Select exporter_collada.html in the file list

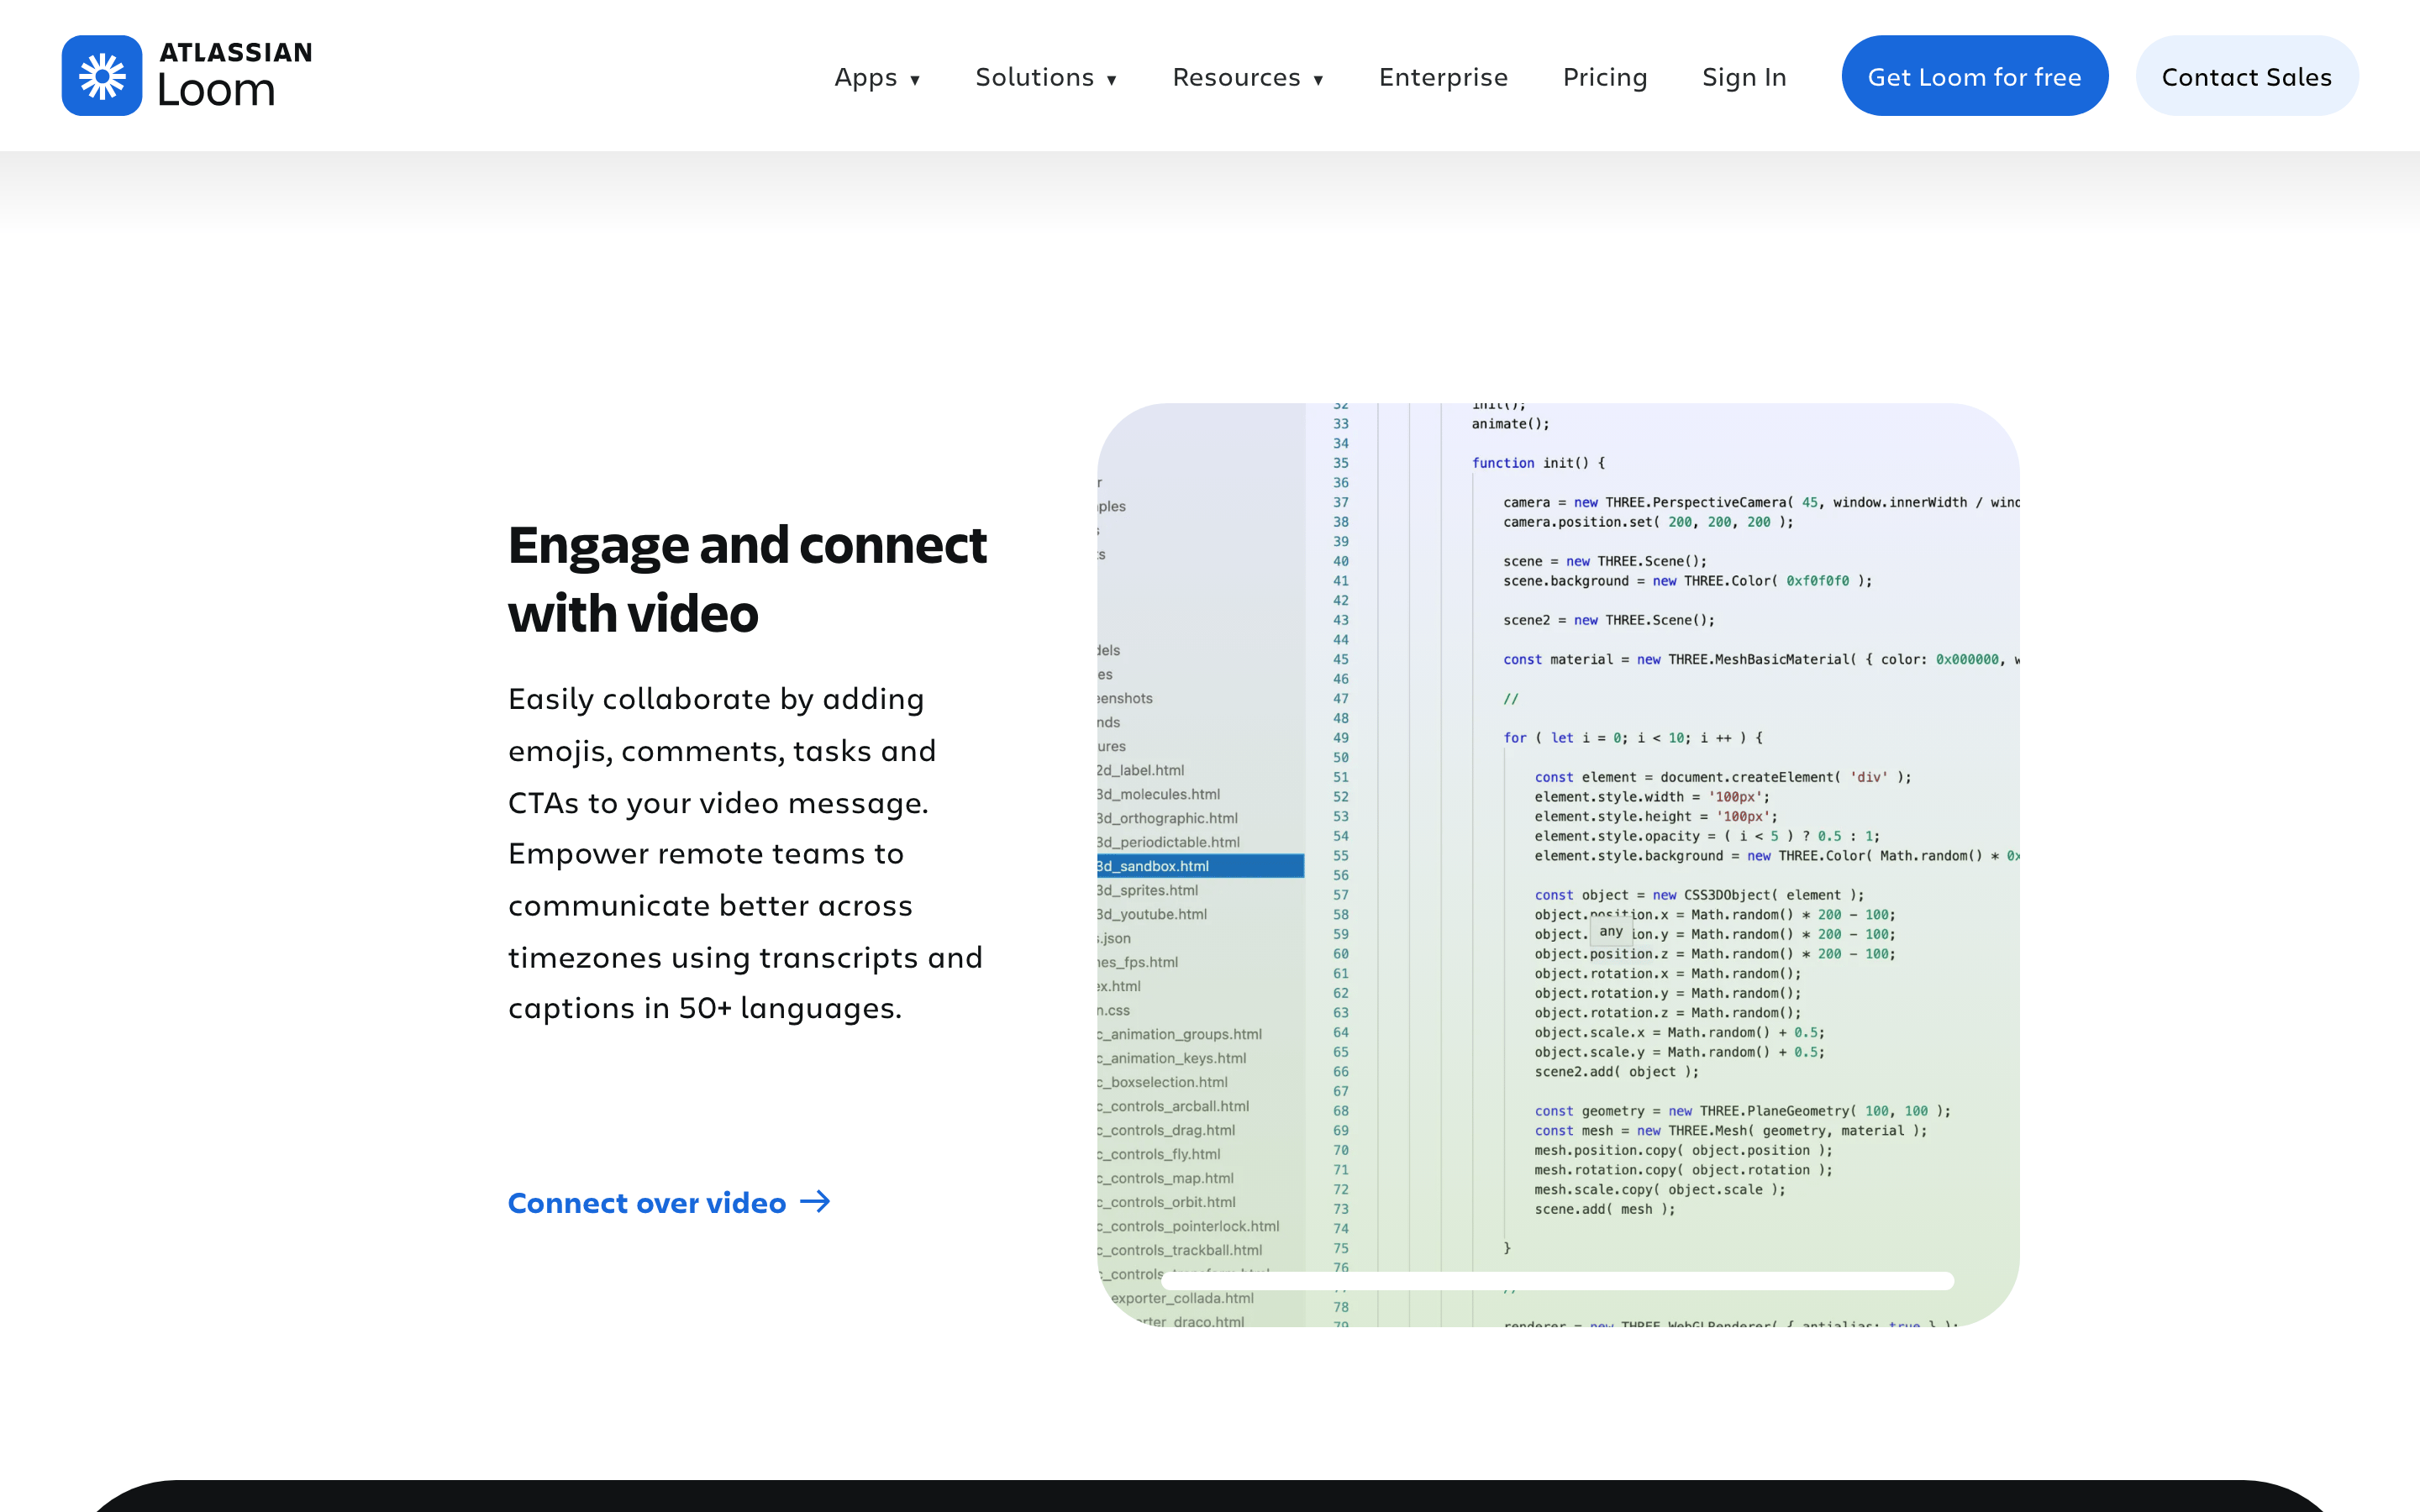(1182, 1298)
